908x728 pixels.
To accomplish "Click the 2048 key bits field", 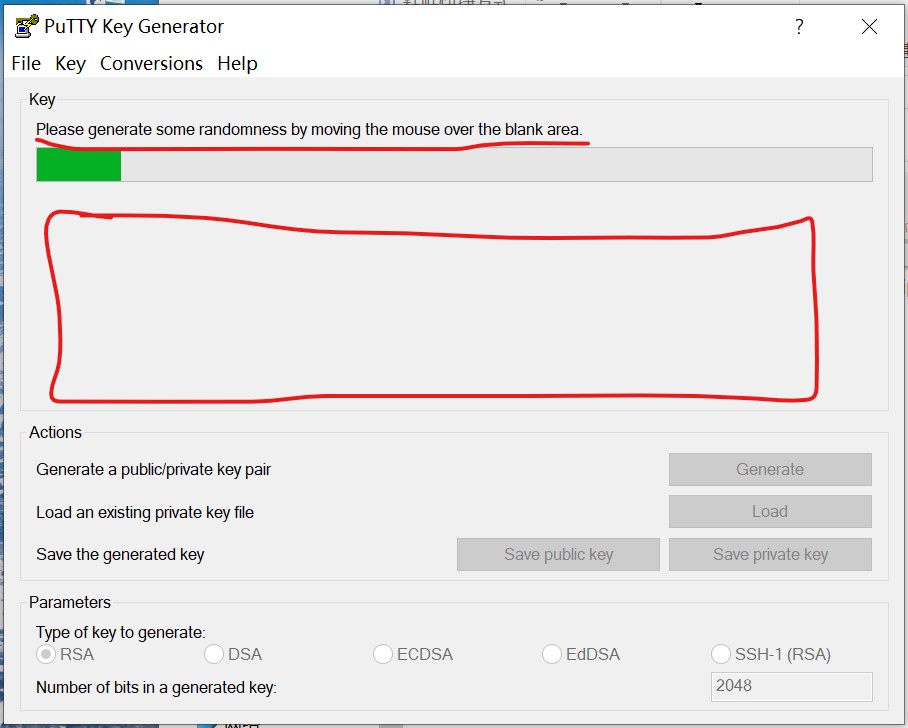I will pos(792,686).
